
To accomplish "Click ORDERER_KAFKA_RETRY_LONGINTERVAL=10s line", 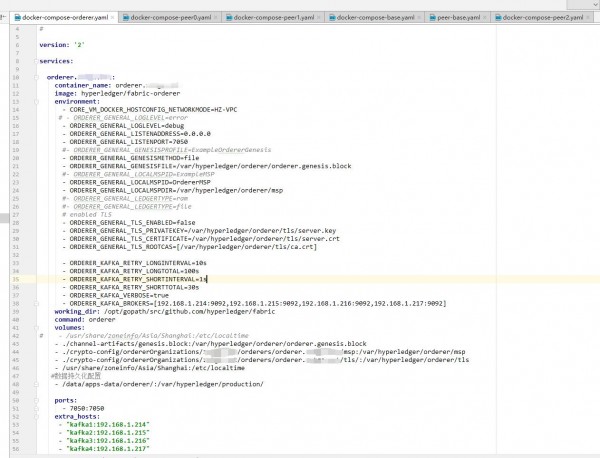I will [x=135, y=263].
